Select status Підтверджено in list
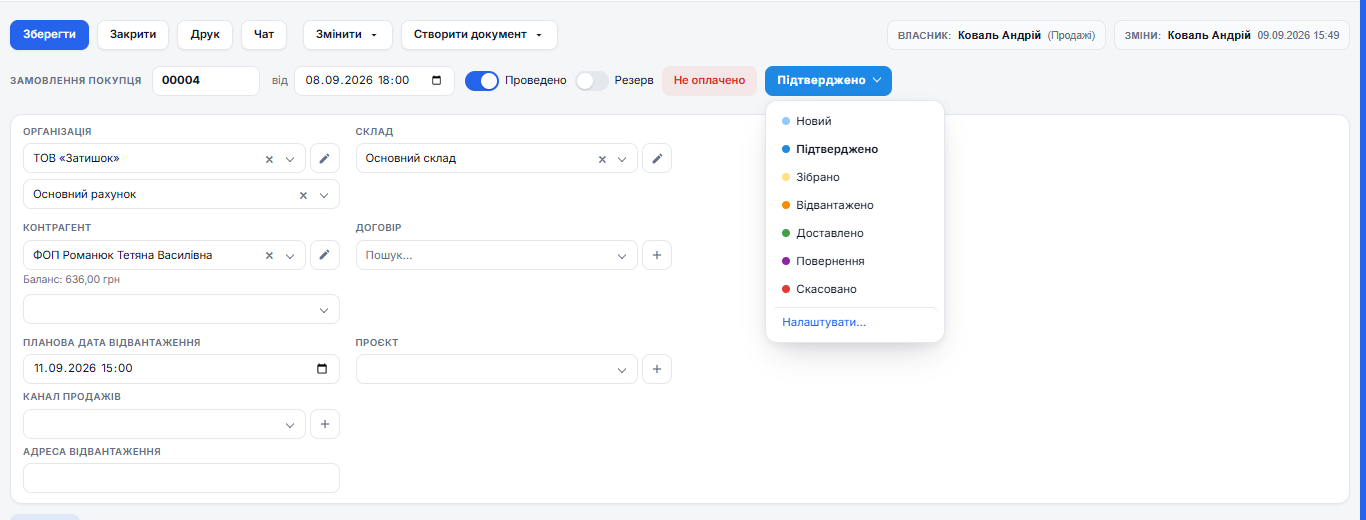The height and width of the screenshot is (520, 1366). point(855,149)
